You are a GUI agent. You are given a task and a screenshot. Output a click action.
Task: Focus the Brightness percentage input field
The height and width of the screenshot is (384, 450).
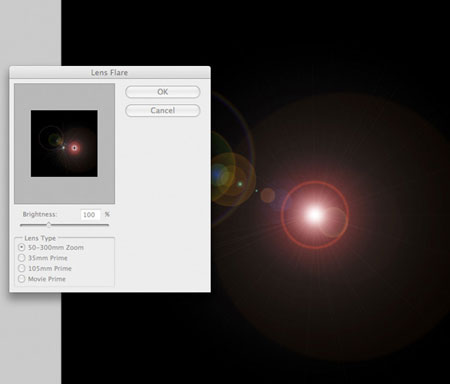90,215
